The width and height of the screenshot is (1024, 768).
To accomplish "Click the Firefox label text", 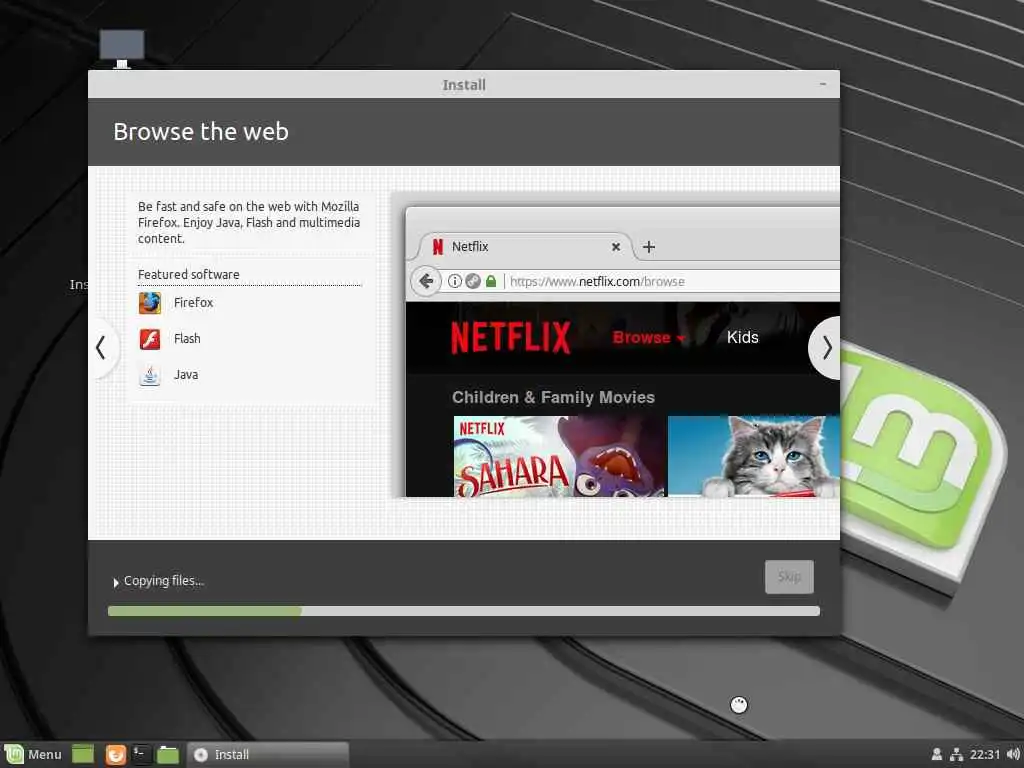I will click(x=193, y=303).
